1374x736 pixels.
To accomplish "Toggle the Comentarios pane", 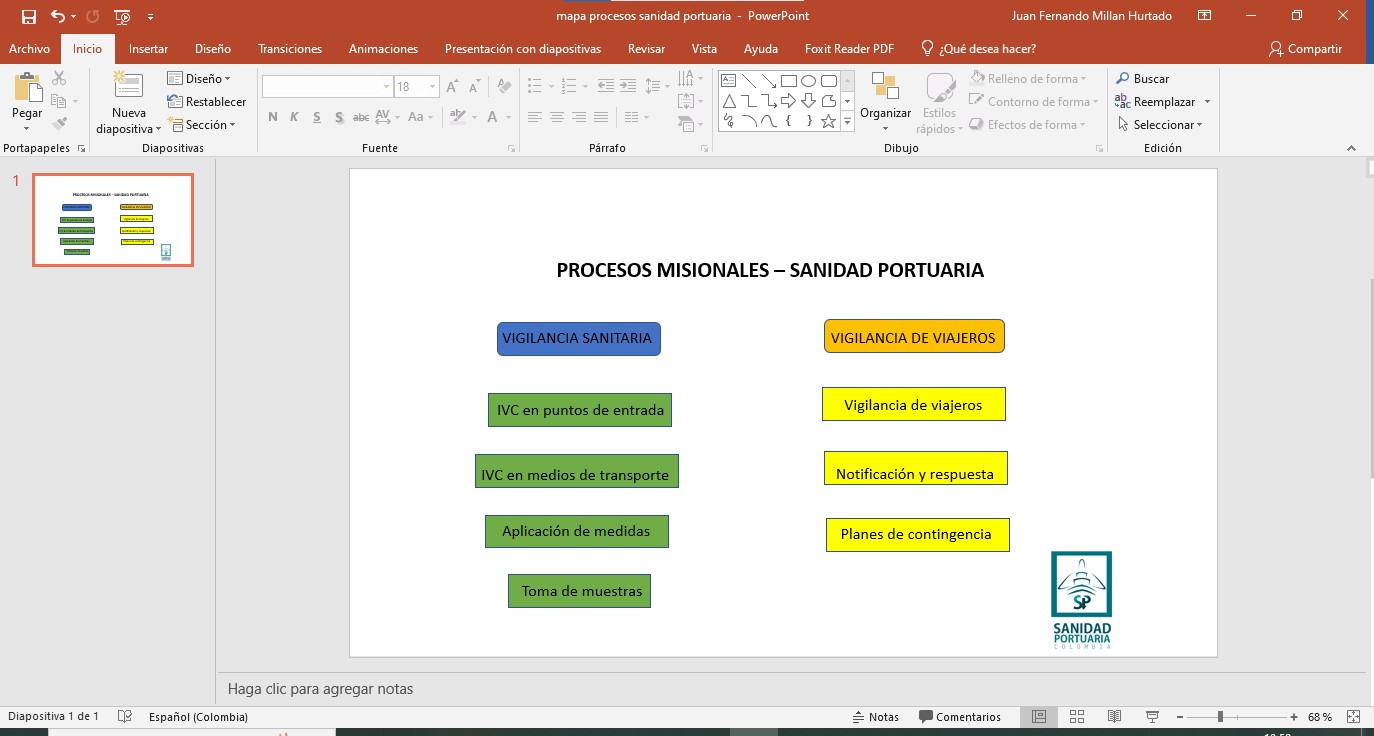I will tap(959, 717).
